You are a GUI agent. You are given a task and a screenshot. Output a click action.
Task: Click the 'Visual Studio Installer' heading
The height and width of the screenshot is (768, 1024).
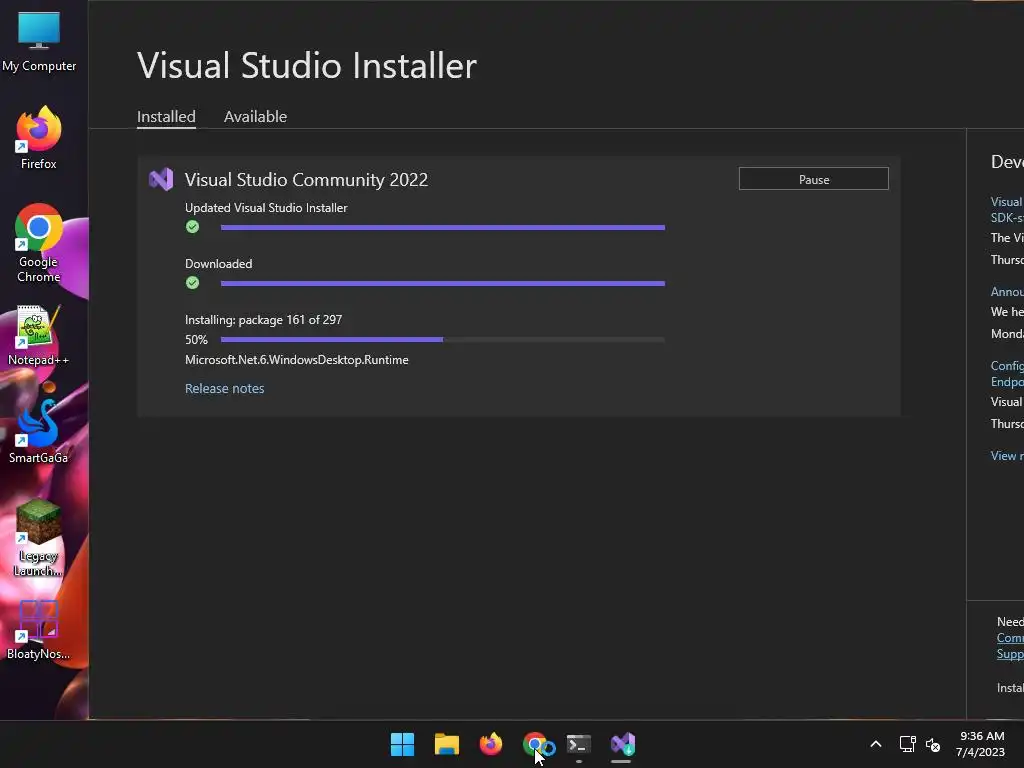[307, 65]
